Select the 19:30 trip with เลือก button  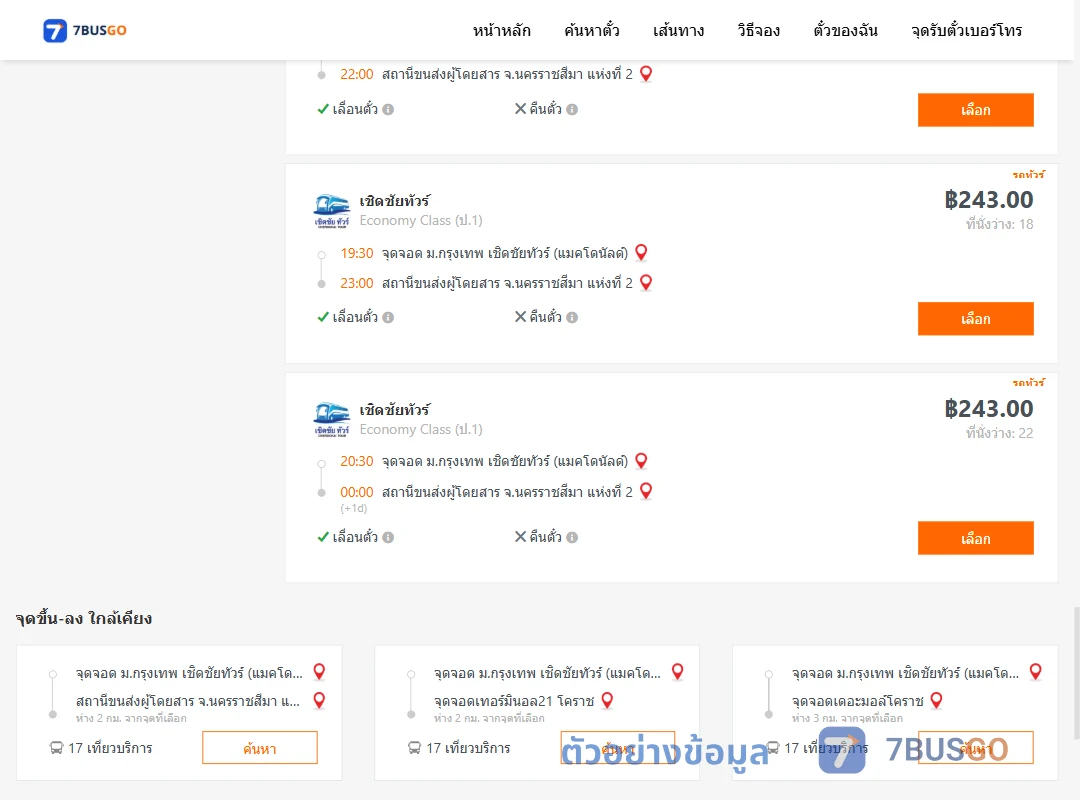[975, 319]
